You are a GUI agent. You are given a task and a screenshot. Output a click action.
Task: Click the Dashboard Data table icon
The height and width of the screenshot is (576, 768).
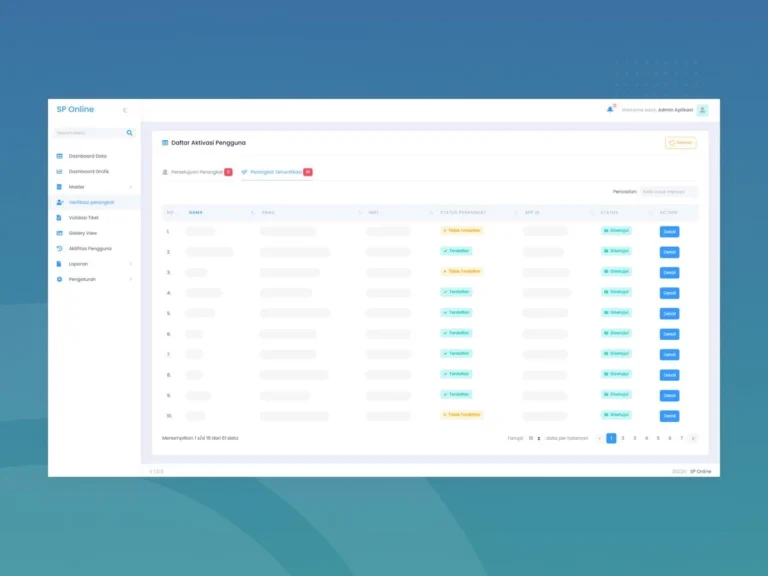click(59, 156)
